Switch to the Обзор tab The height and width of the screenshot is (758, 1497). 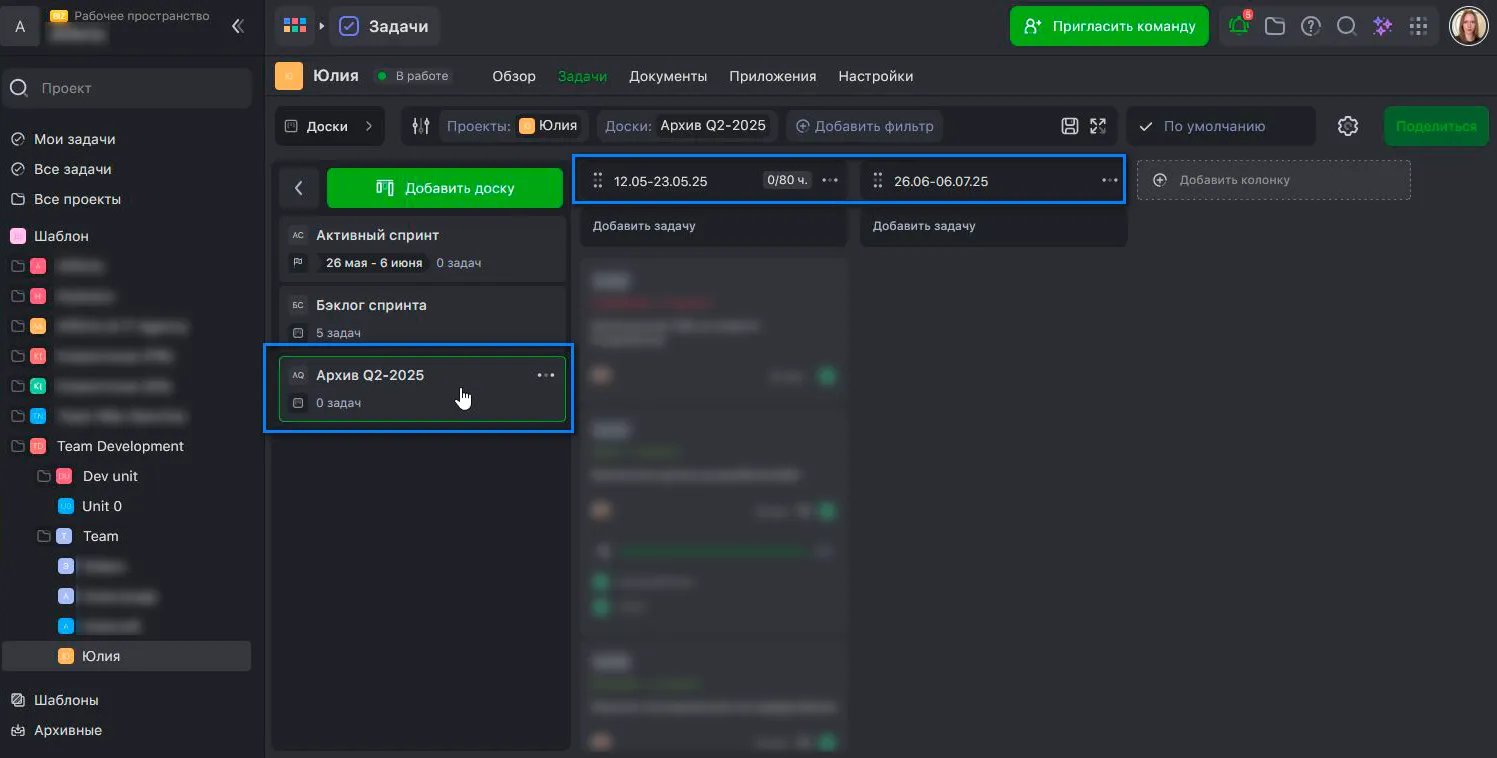(x=514, y=76)
